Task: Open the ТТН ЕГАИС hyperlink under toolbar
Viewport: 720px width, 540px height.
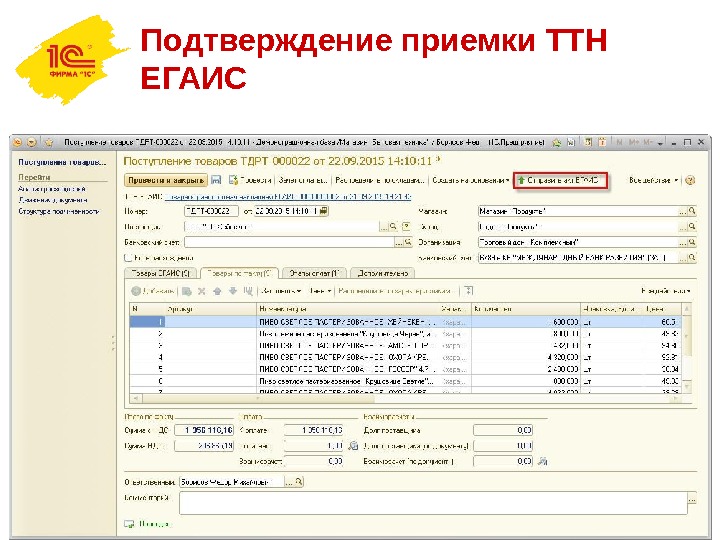Action: (x=287, y=197)
